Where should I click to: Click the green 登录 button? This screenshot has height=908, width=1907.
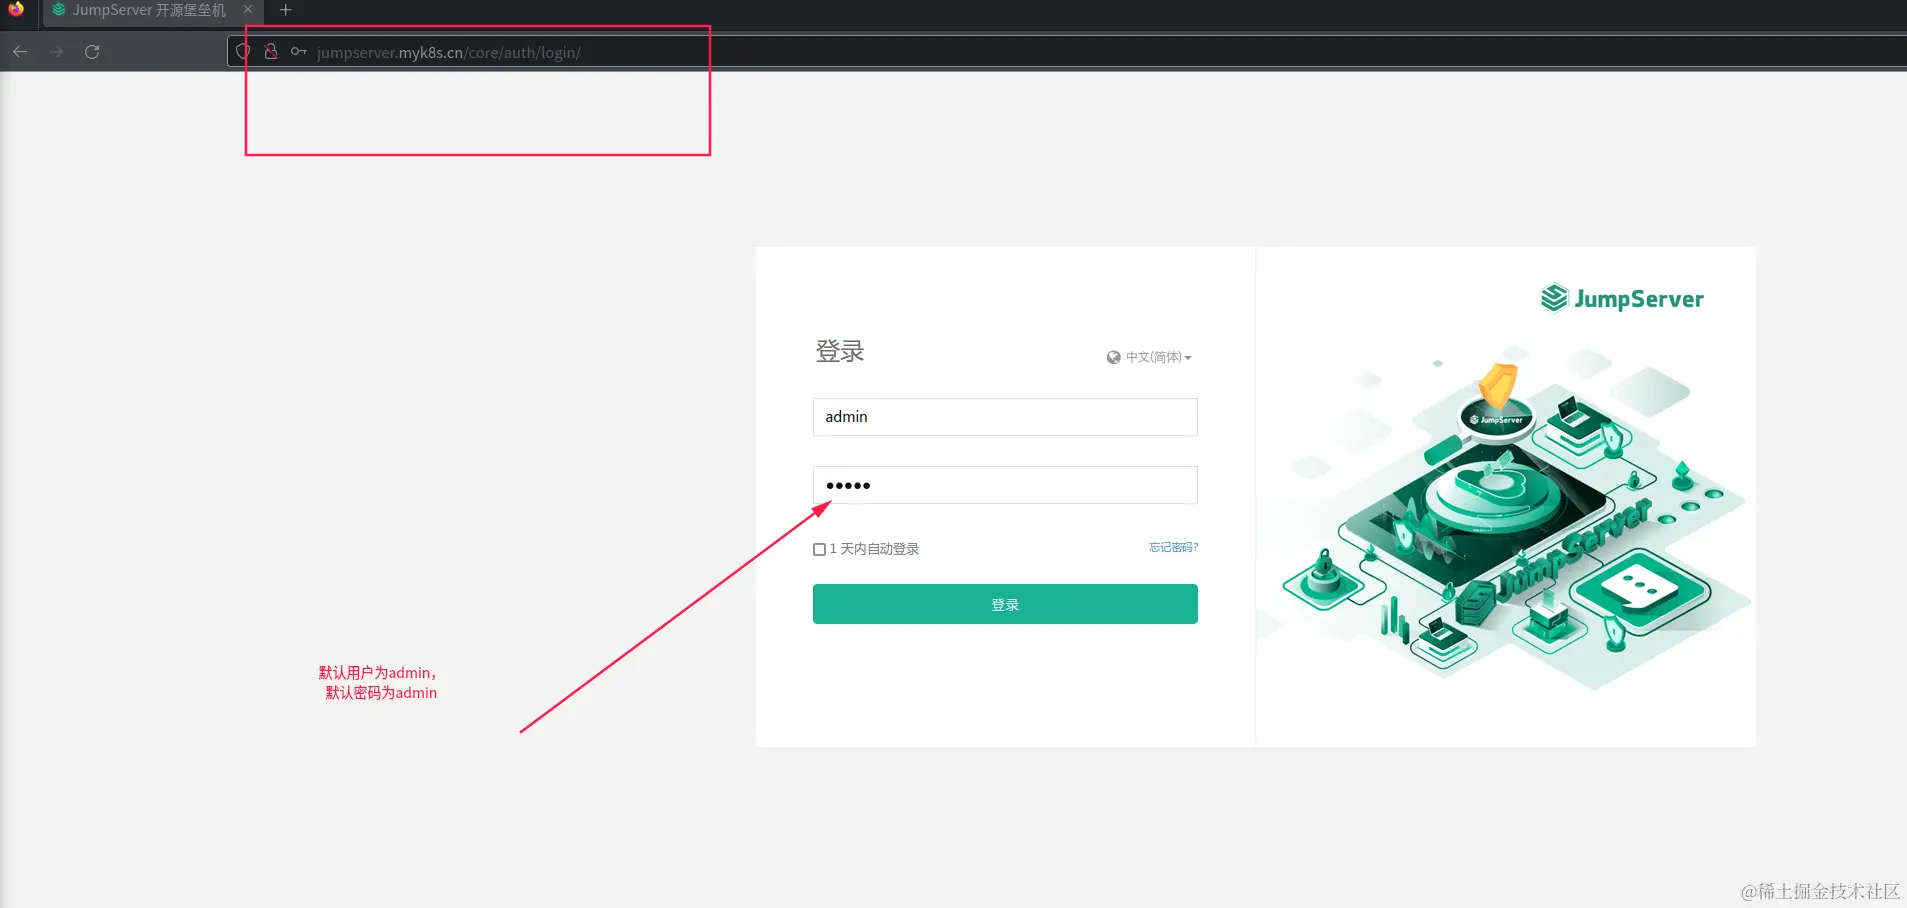tap(1005, 604)
